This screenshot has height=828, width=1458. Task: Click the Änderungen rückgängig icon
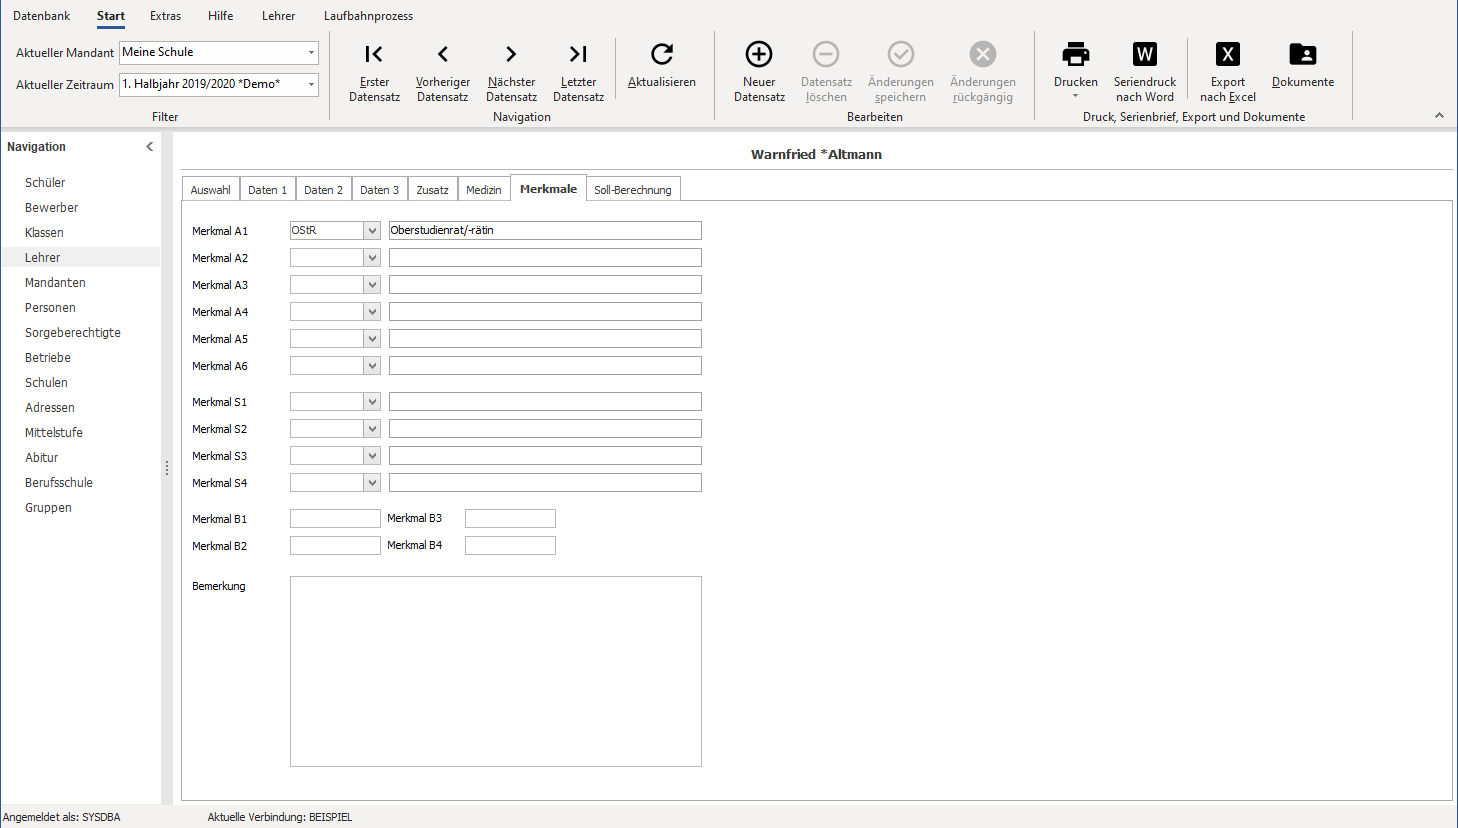coord(983,54)
